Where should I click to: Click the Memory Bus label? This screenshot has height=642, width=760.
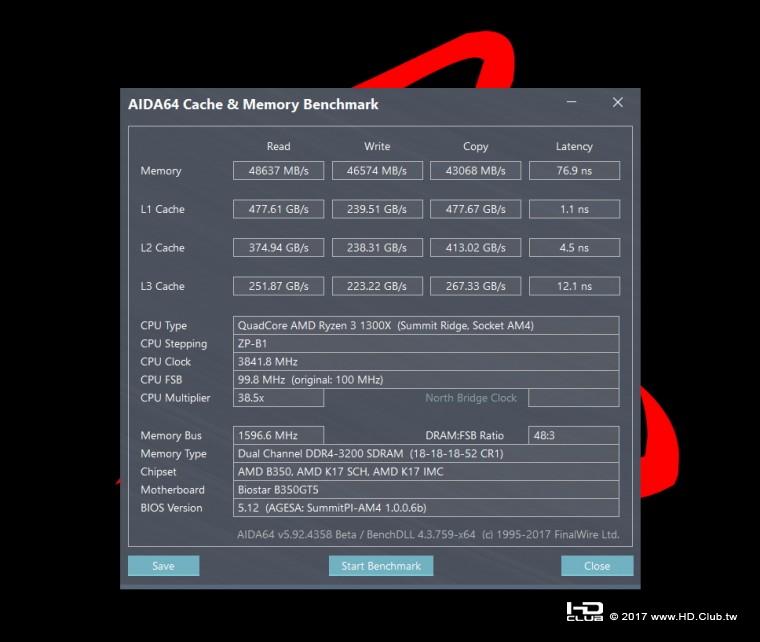171,436
